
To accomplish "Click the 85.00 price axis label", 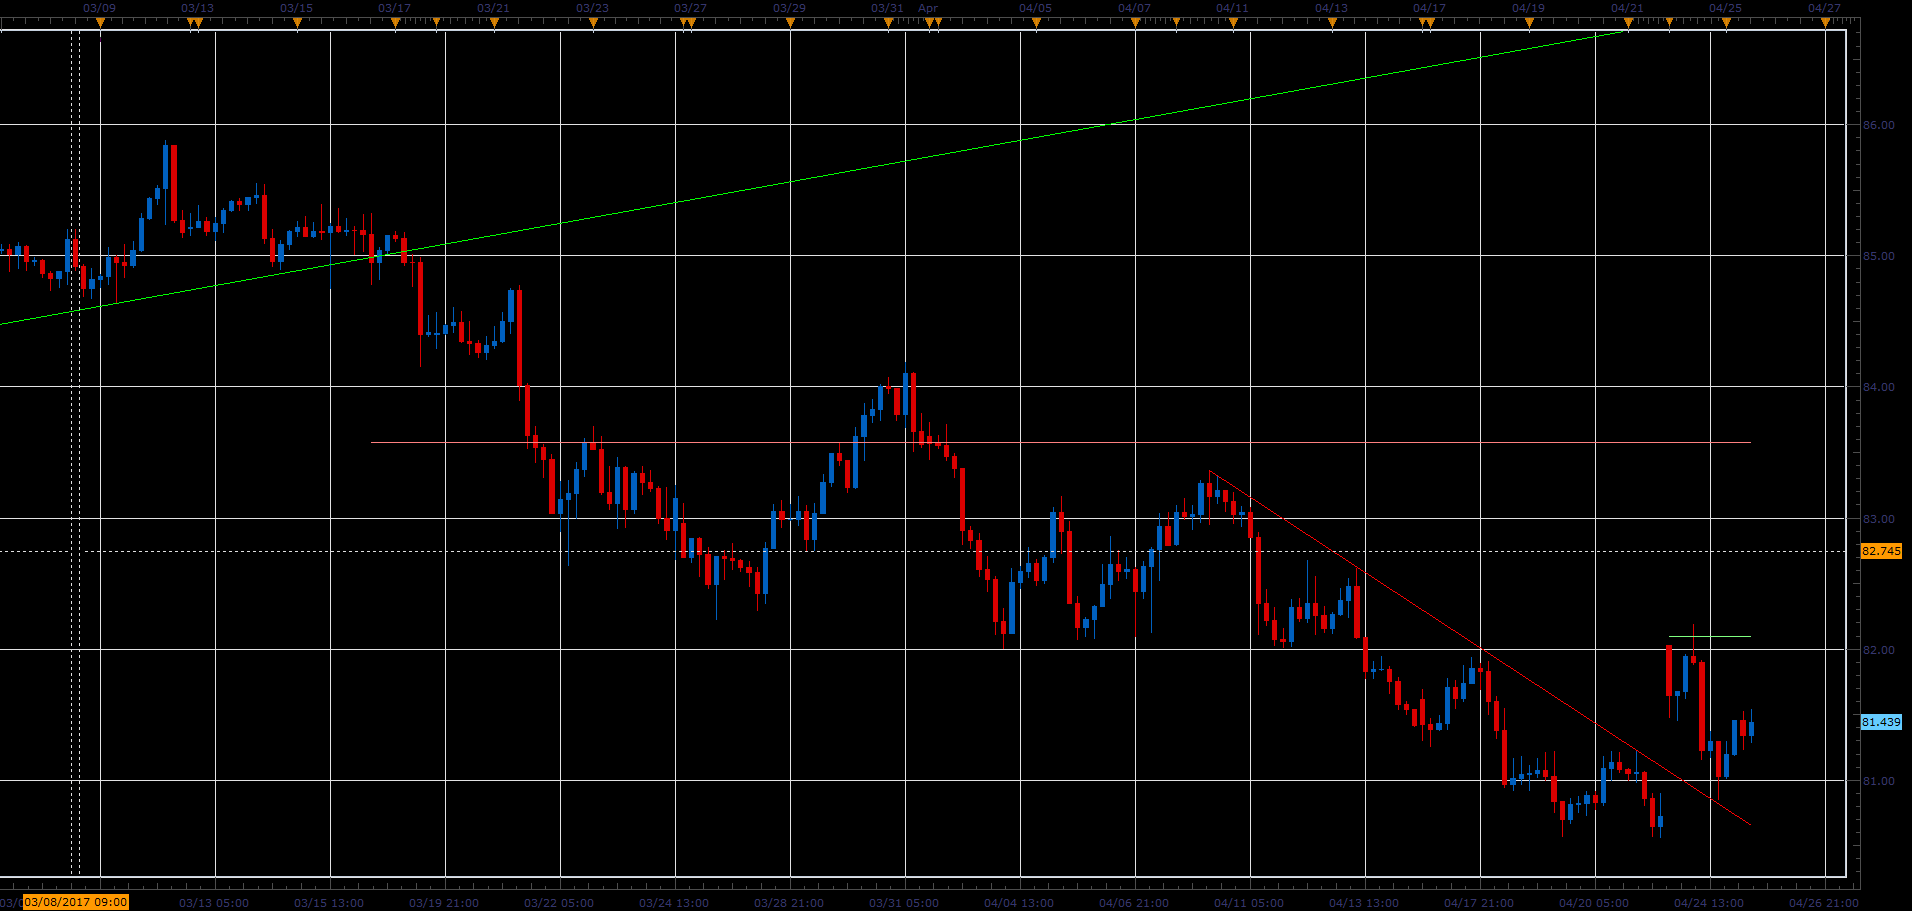I will 1878,256.
